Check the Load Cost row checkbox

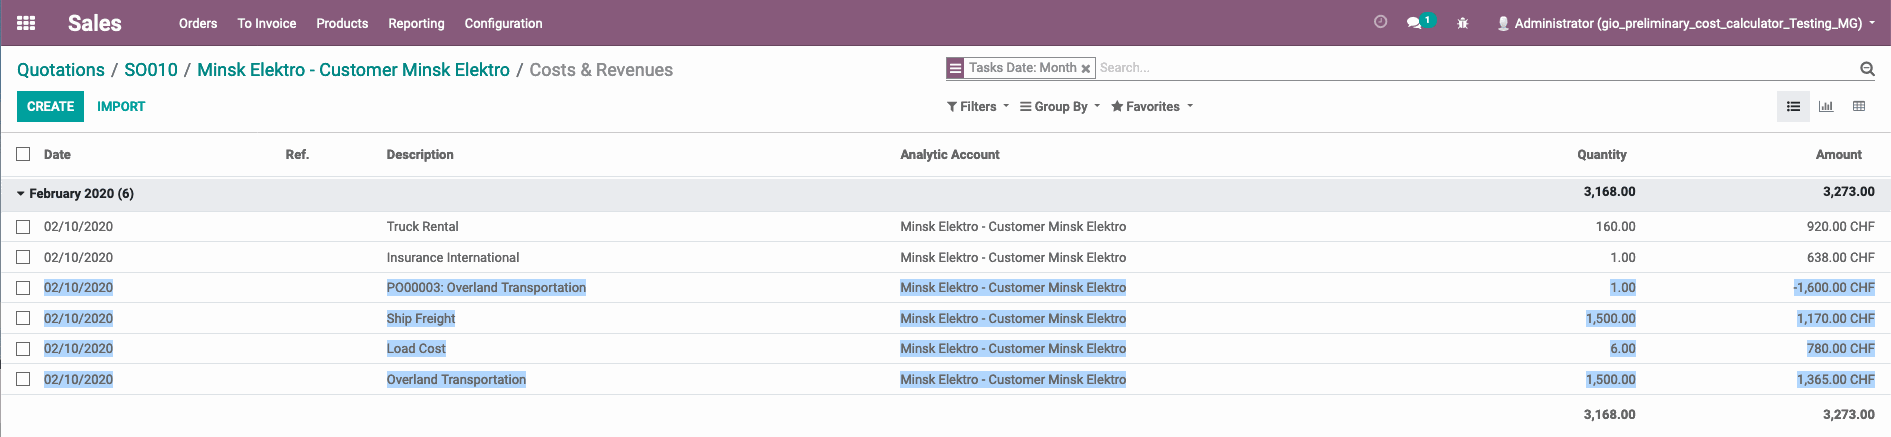(x=23, y=349)
